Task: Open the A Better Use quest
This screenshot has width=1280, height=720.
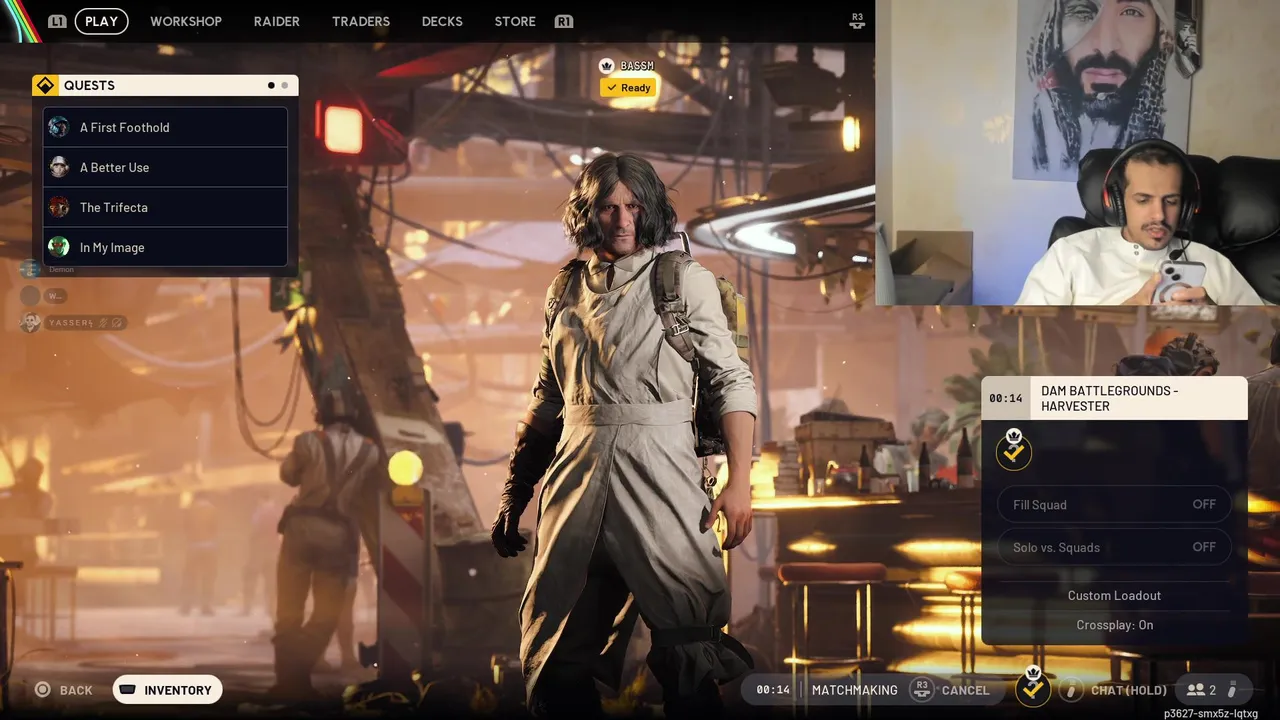Action: [165, 167]
